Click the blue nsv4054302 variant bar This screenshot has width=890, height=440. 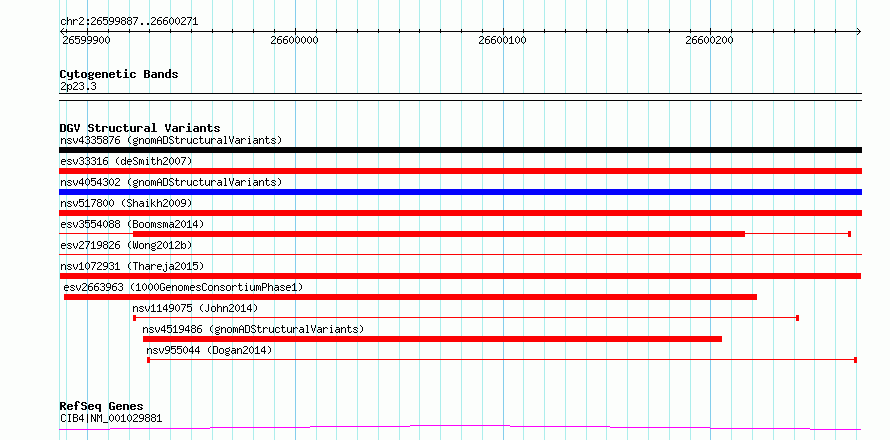pyautogui.click(x=460, y=192)
